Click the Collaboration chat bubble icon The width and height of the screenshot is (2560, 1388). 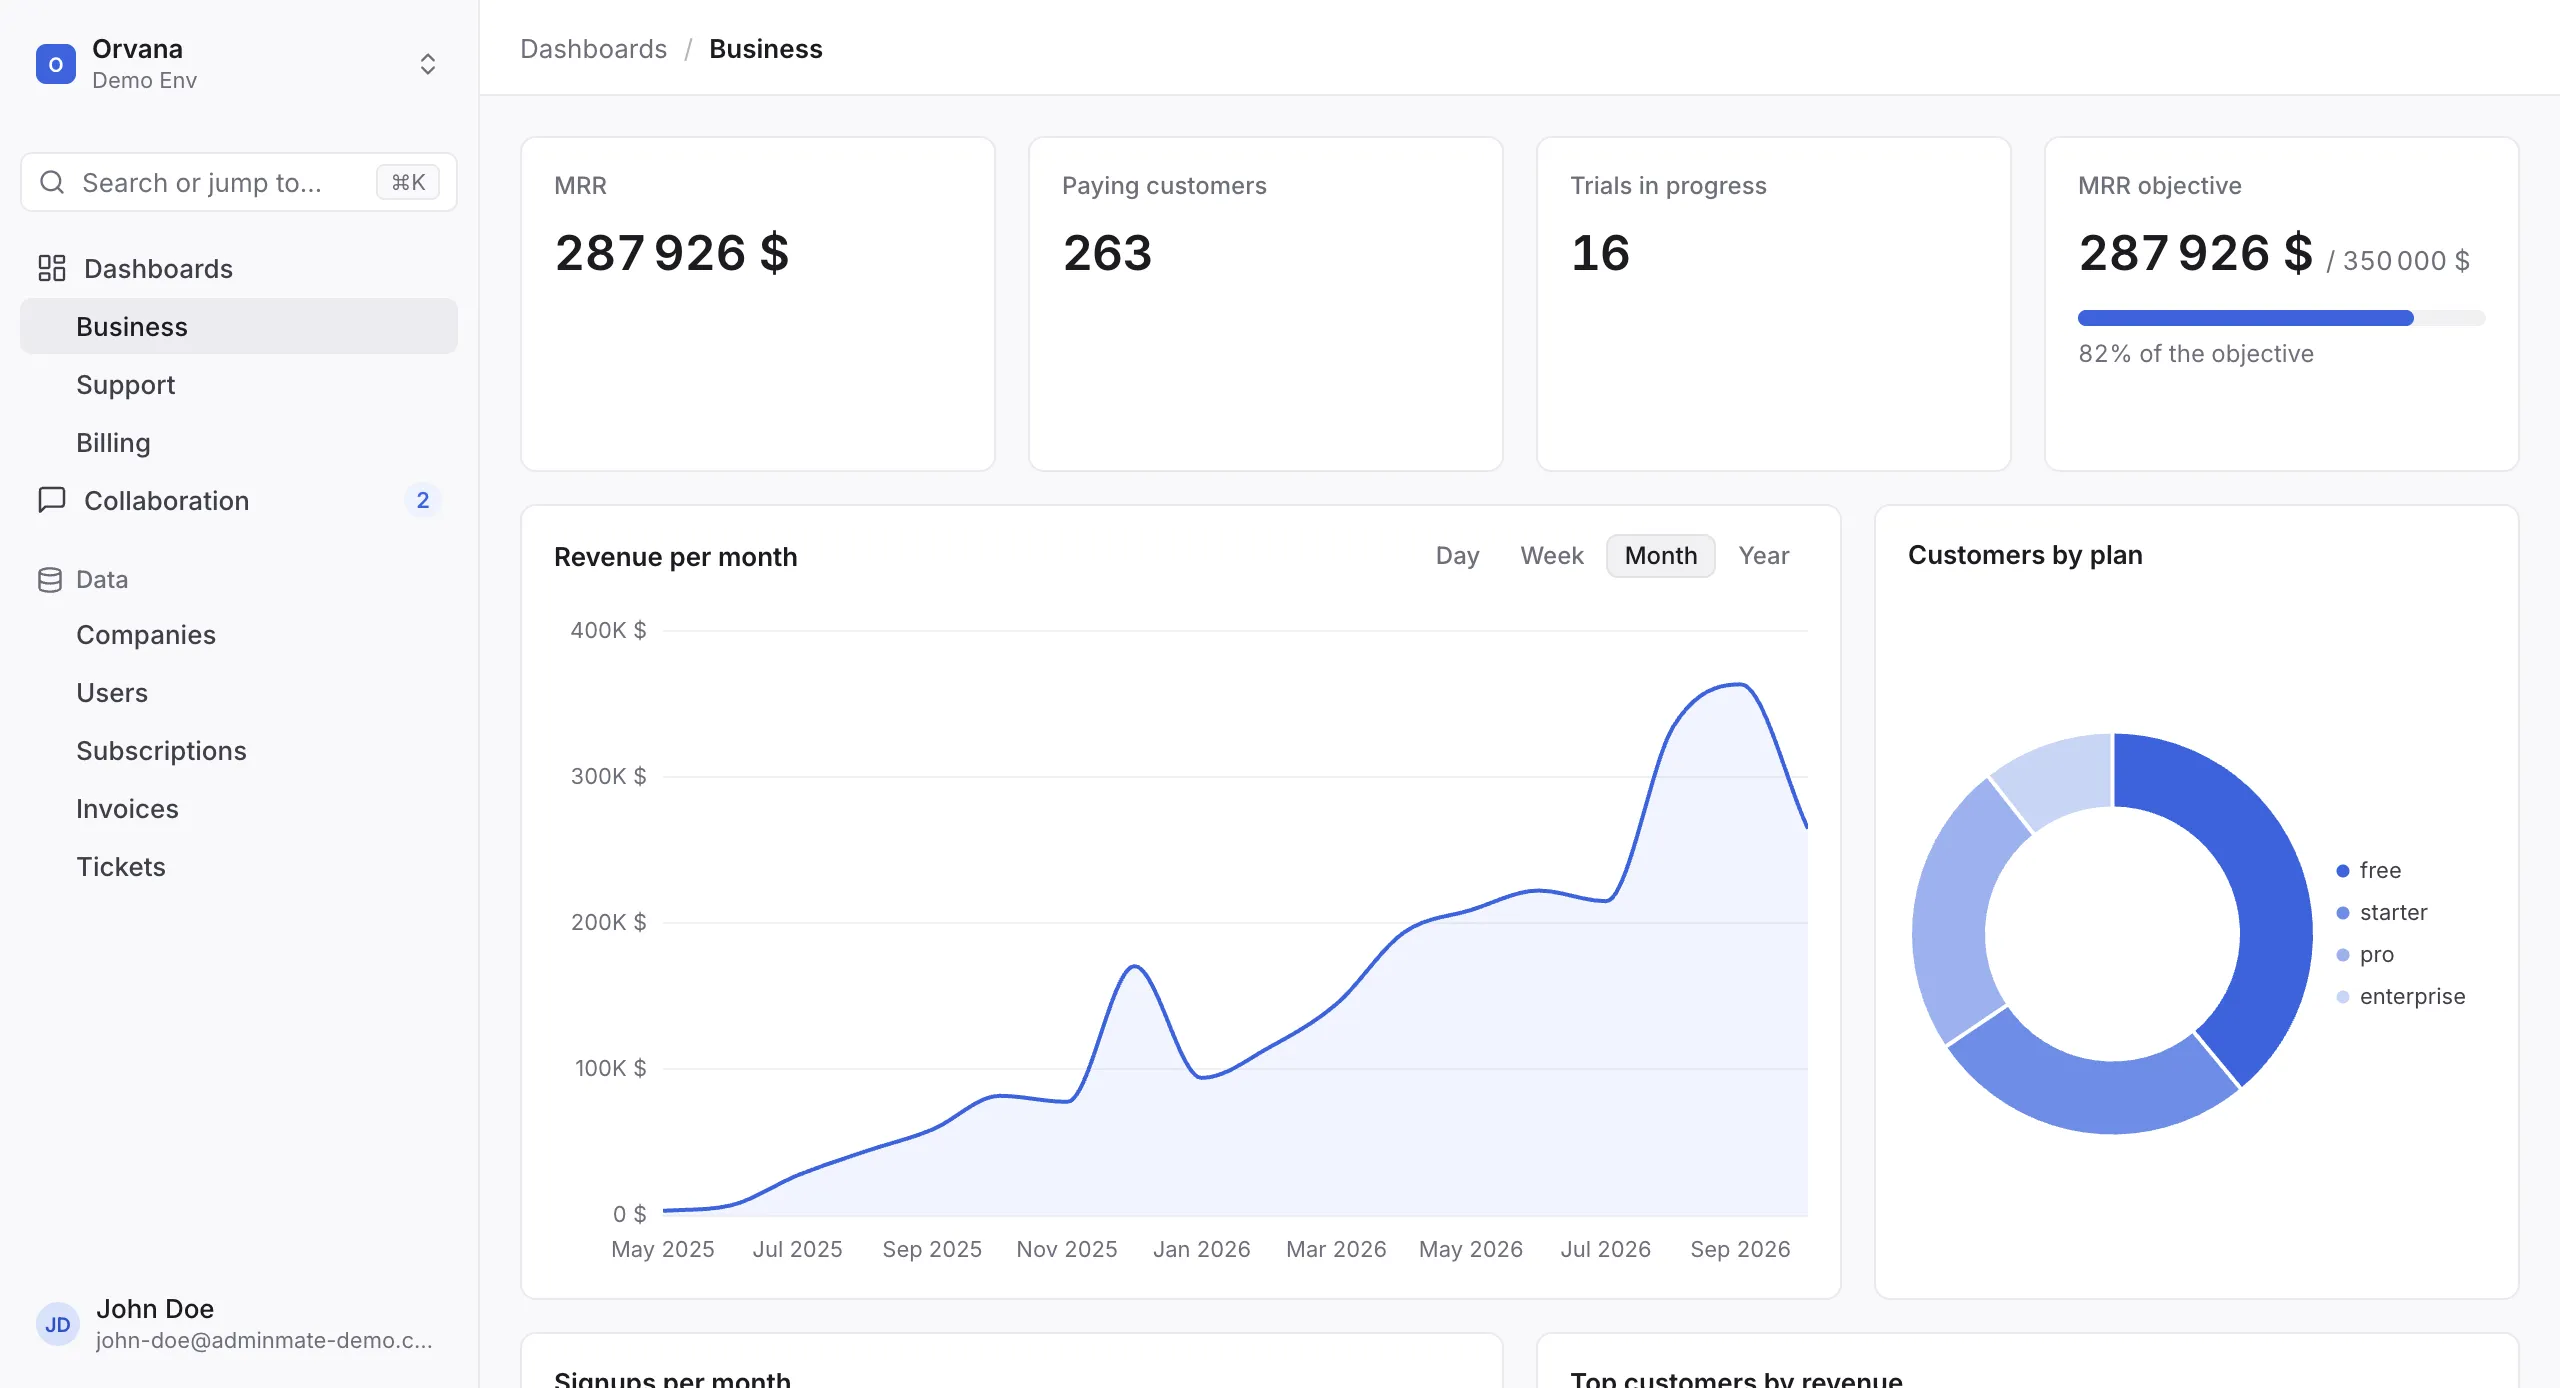pyautogui.click(x=52, y=500)
